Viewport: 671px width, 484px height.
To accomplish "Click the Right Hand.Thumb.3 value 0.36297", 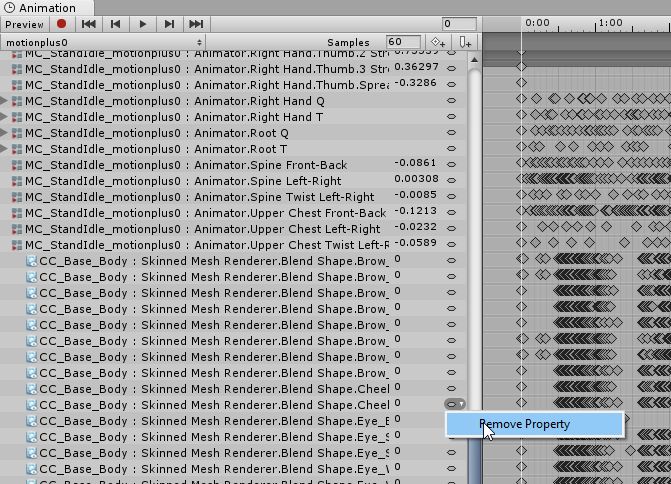I will point(416,67).
